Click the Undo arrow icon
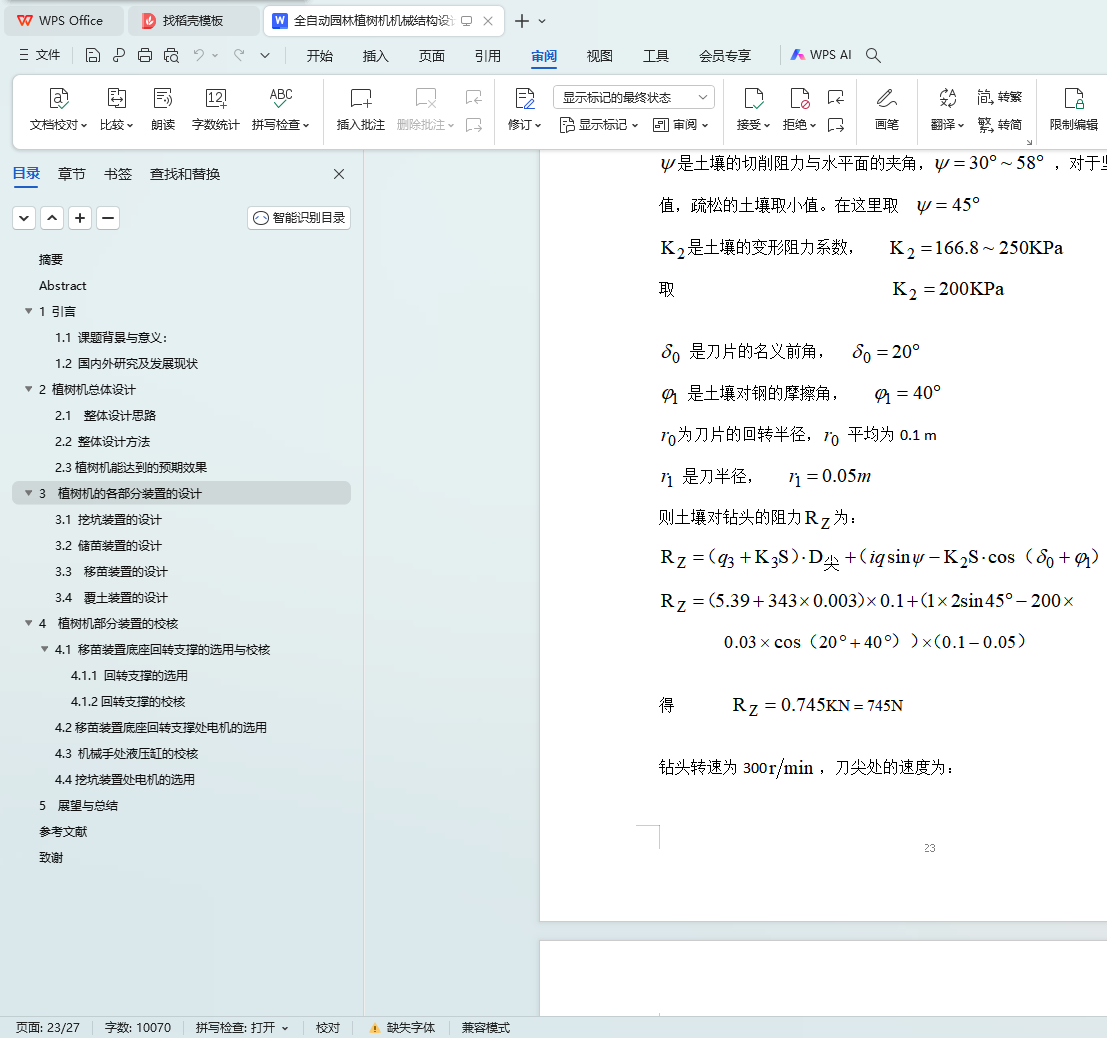The height and width of the screenshot is (1038, 1107). 199,55
